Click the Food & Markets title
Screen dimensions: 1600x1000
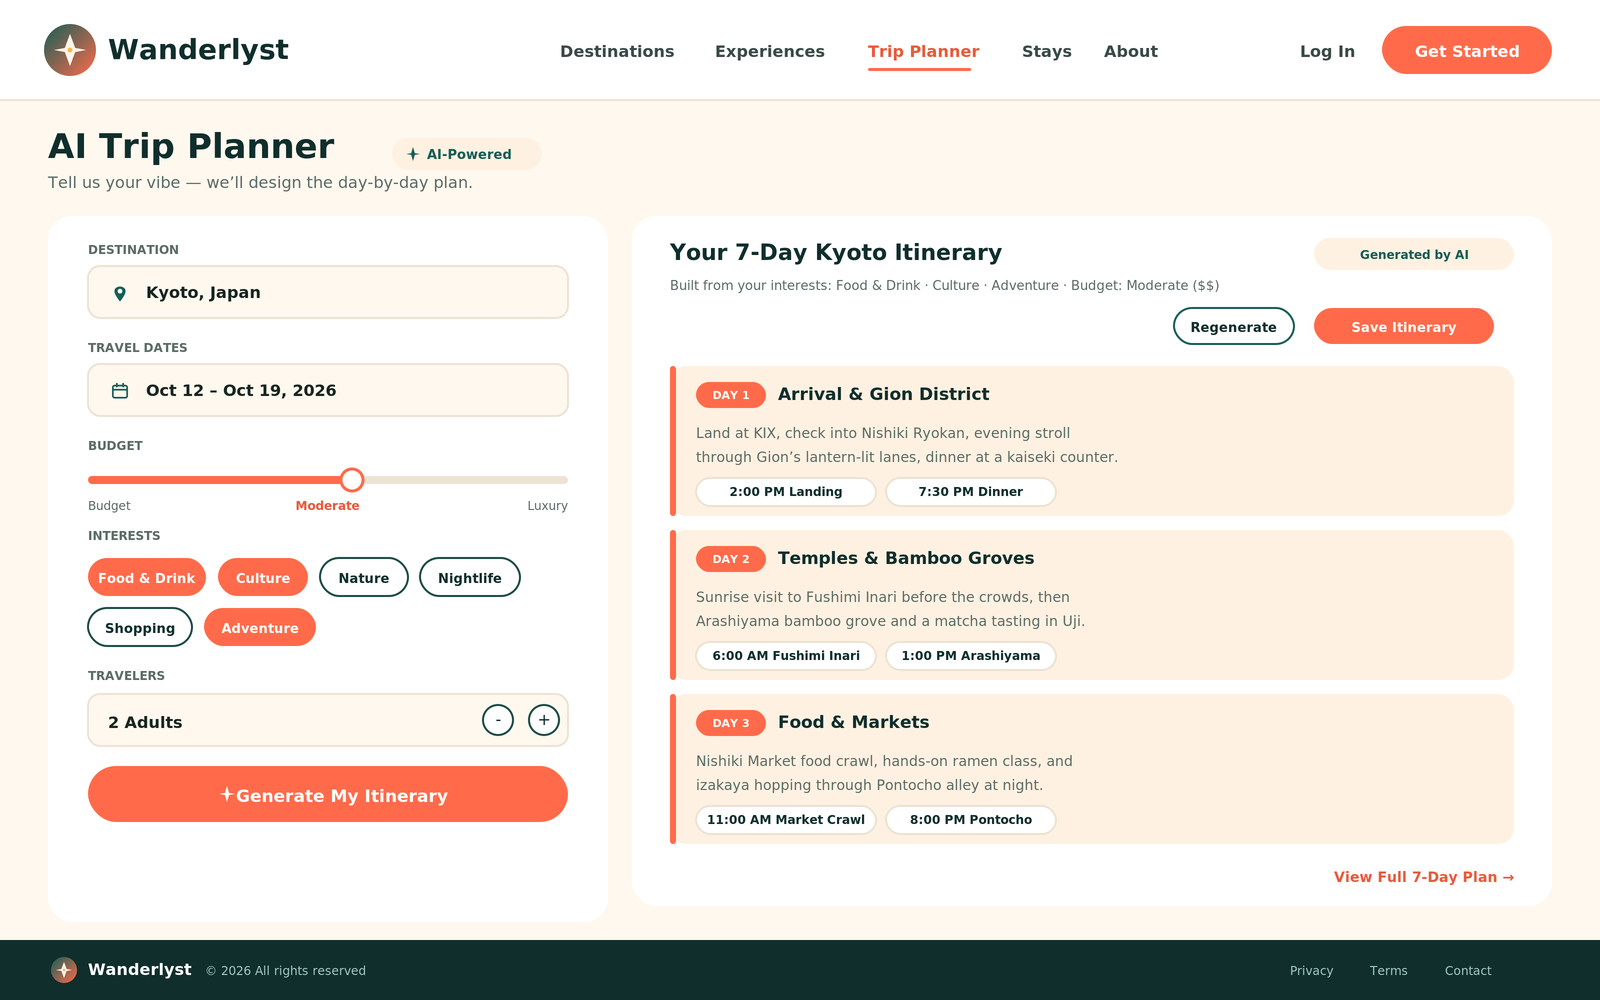854,722
